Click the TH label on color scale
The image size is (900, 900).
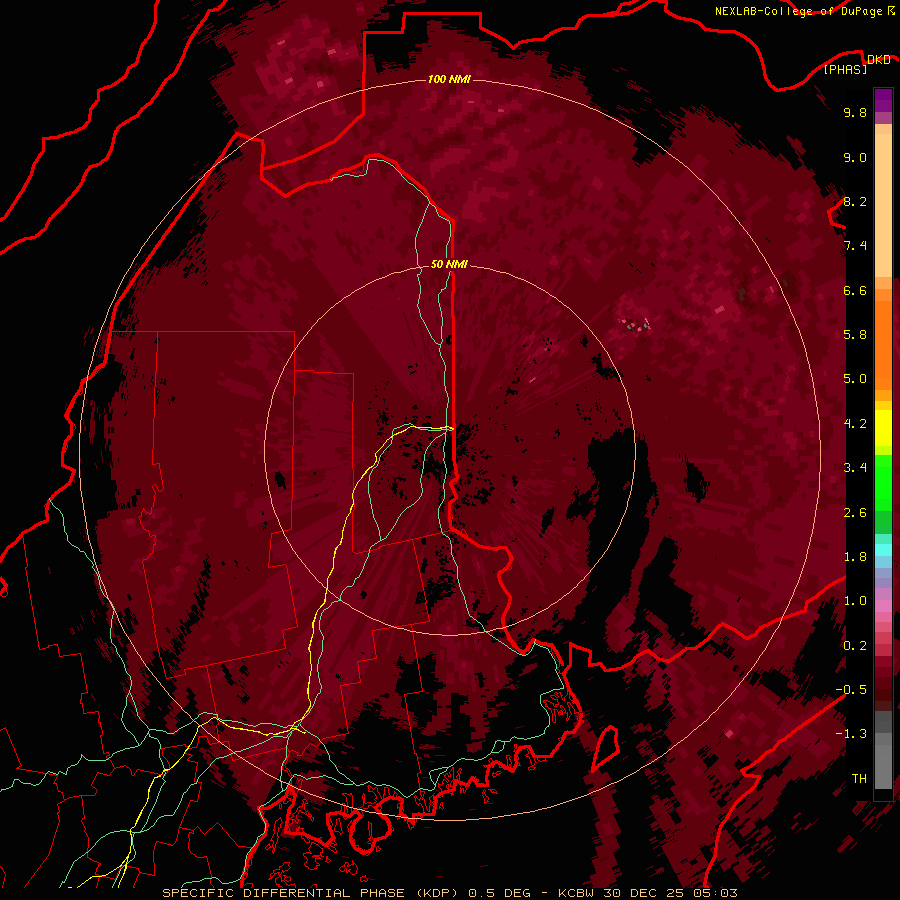pos(859,779)
